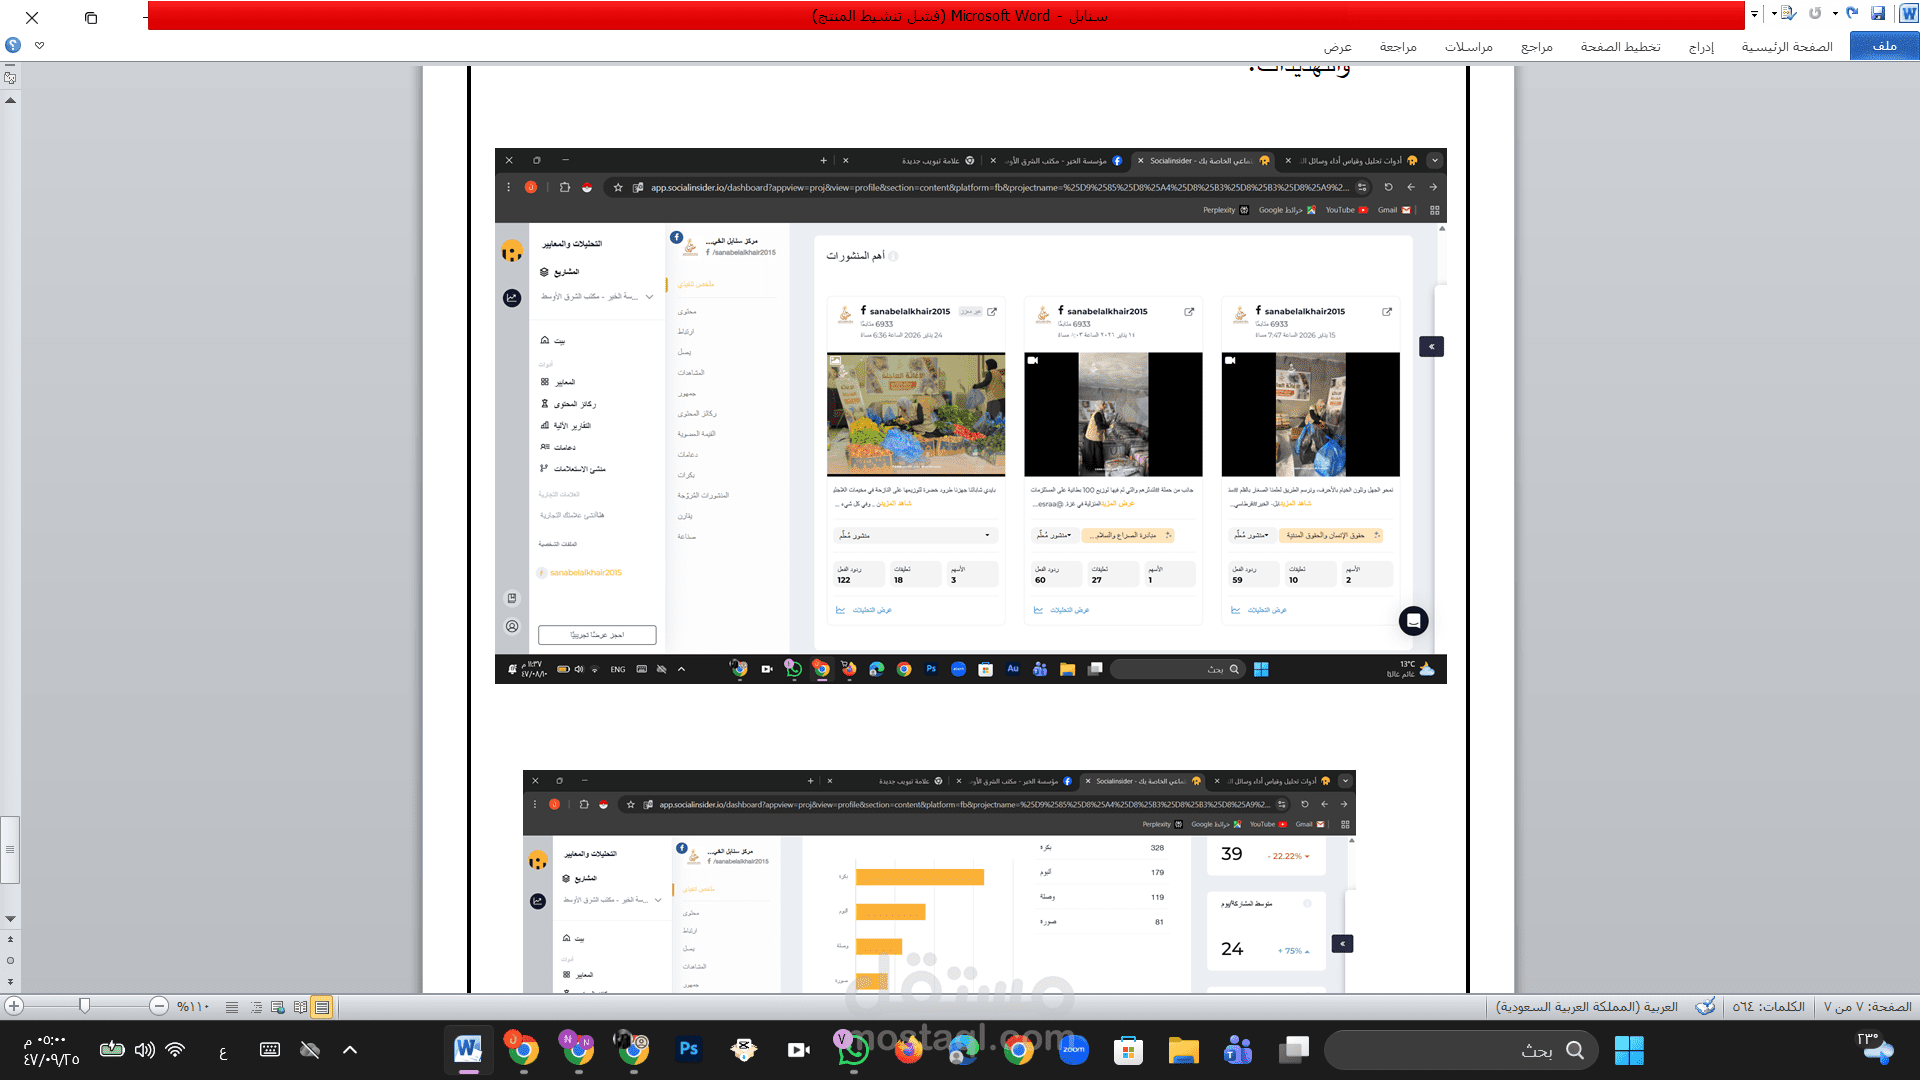Click the proofing errors icon in status bar
Screen dimensions: 1920x1080
pyautogui.click(x=1706, y=1006)
